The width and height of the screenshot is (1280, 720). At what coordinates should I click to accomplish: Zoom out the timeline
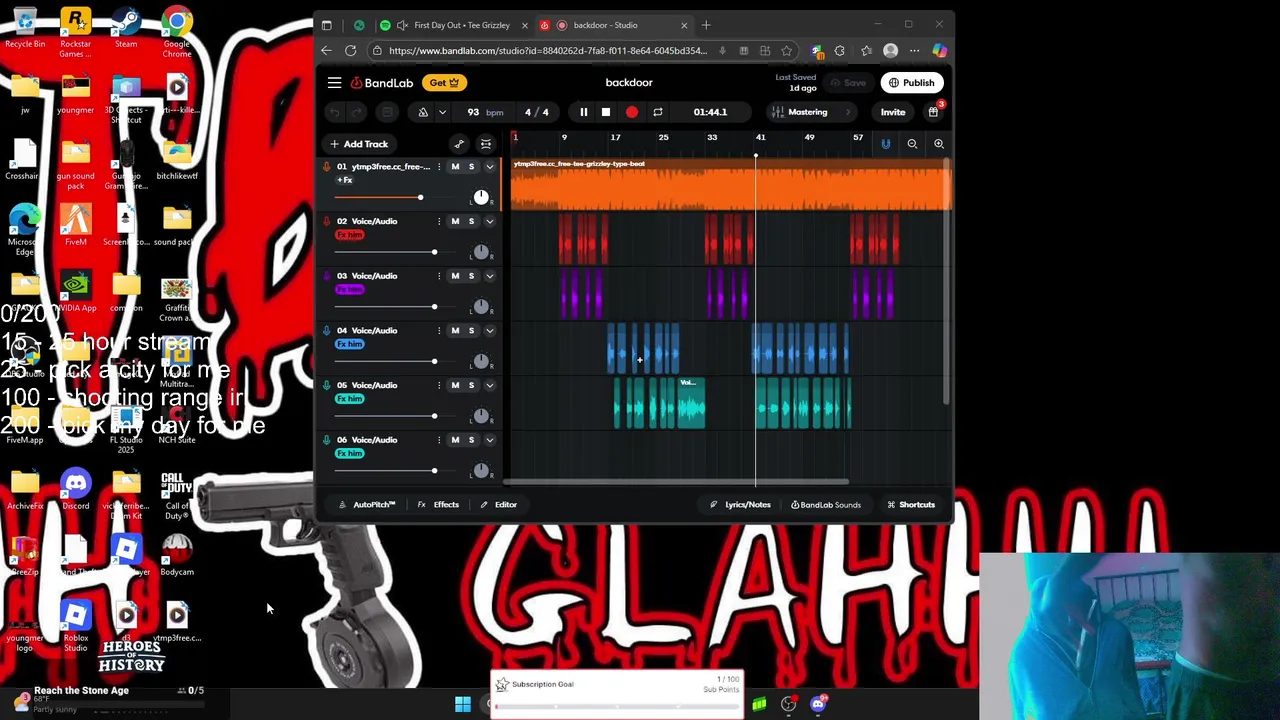912,144
